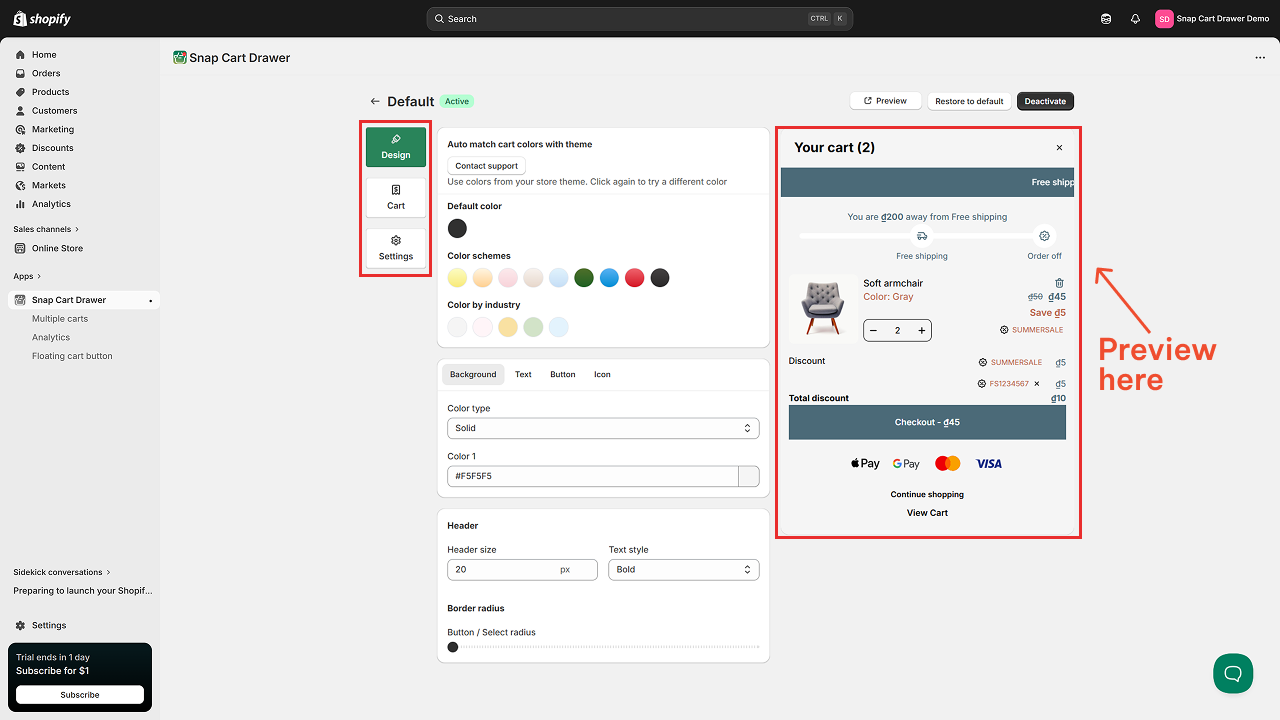
Task: Click the Order off discount badge icon
Action: coord(1044,235)
